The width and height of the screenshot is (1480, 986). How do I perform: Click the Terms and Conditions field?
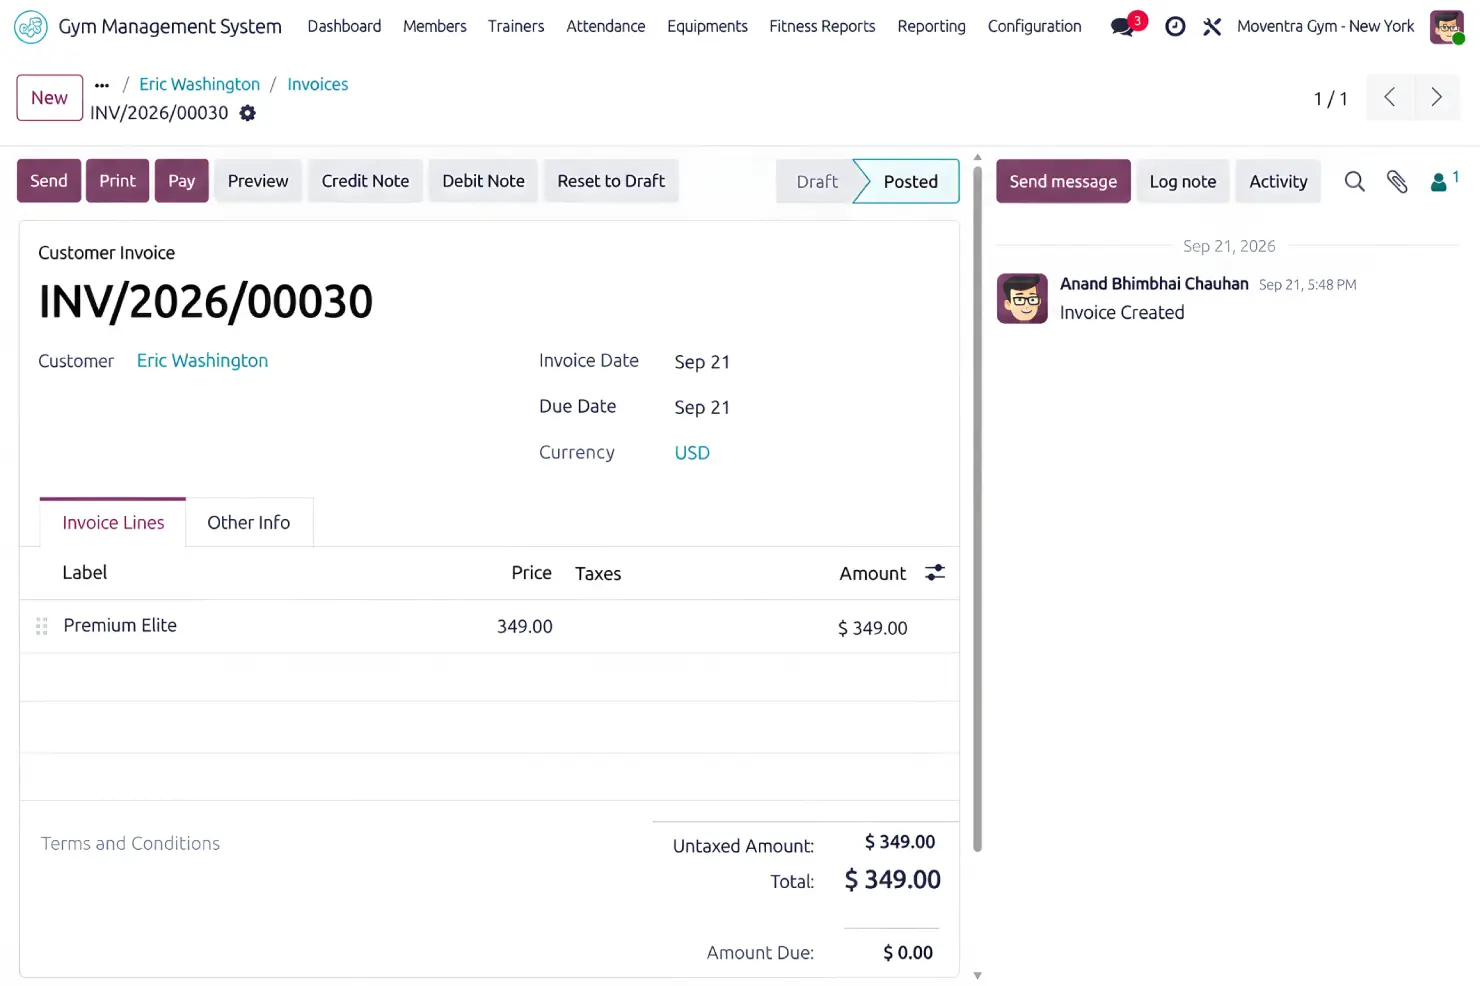coord(130,844)
